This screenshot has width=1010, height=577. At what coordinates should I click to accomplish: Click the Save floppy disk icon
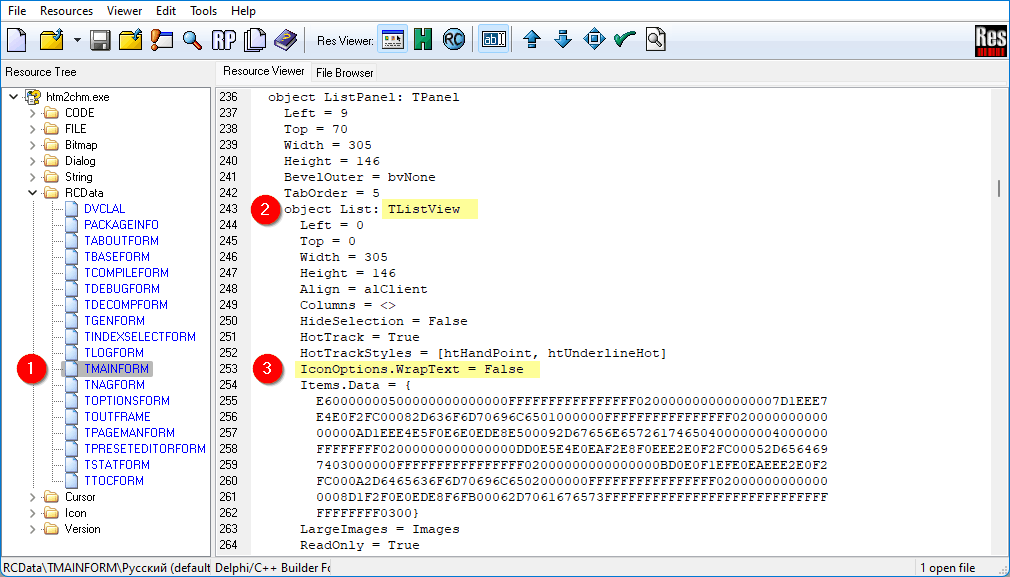point(100,40)
